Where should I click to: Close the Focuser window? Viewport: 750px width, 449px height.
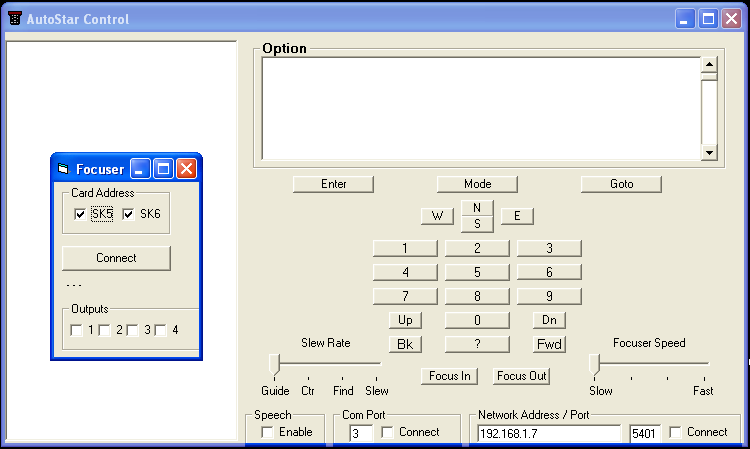tap(187, 169)
